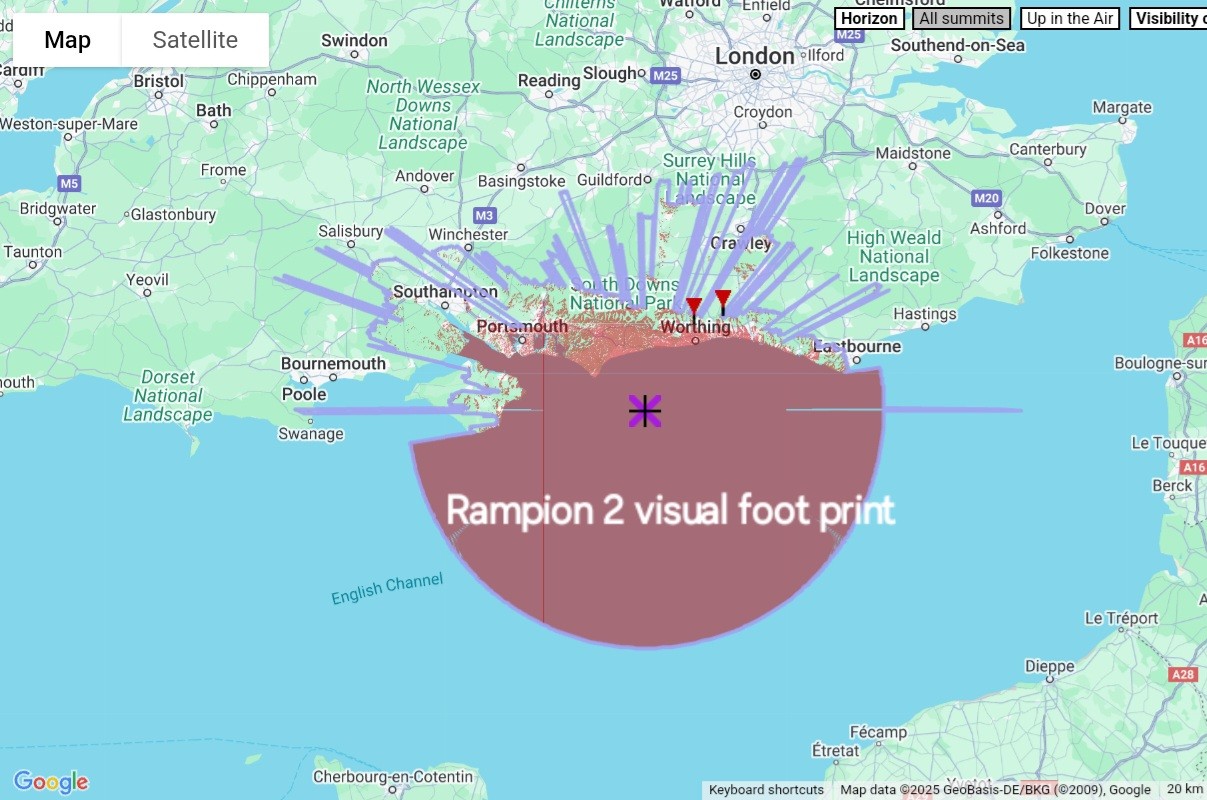Screen dimensions: 1207x800
Task: Switch to the Satellite view
Action: coord(195,40)
